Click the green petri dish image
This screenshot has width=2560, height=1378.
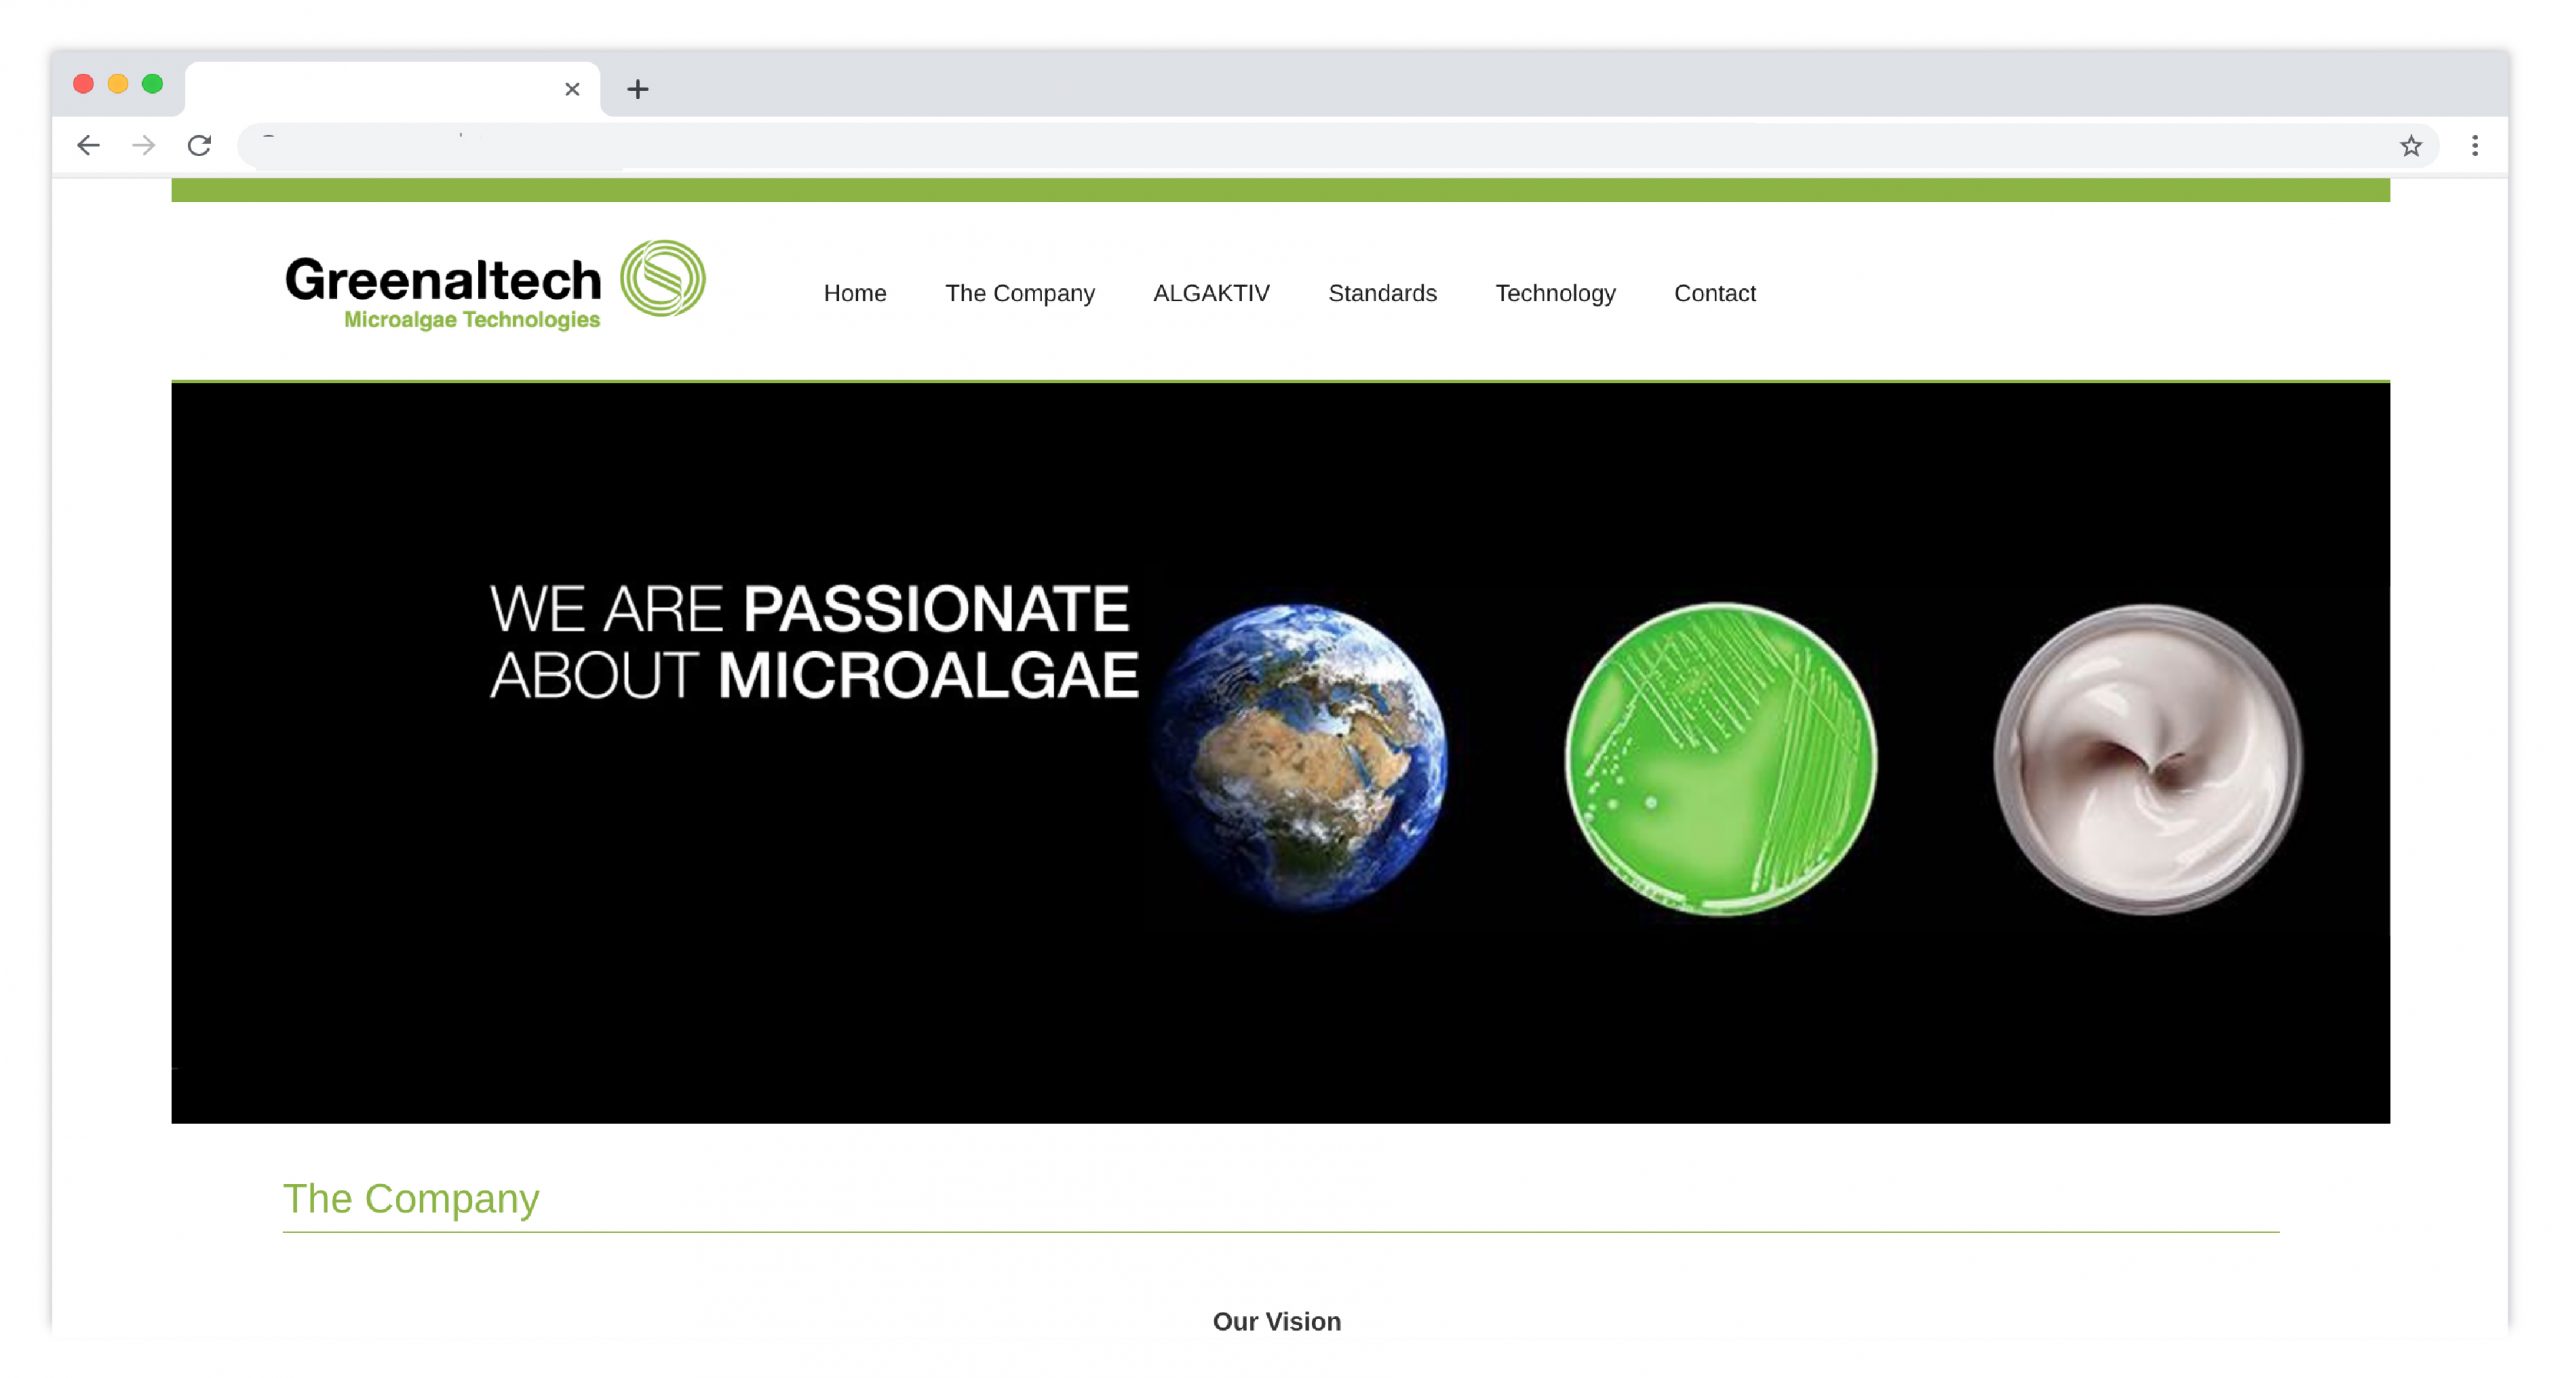pos(1720,758)
